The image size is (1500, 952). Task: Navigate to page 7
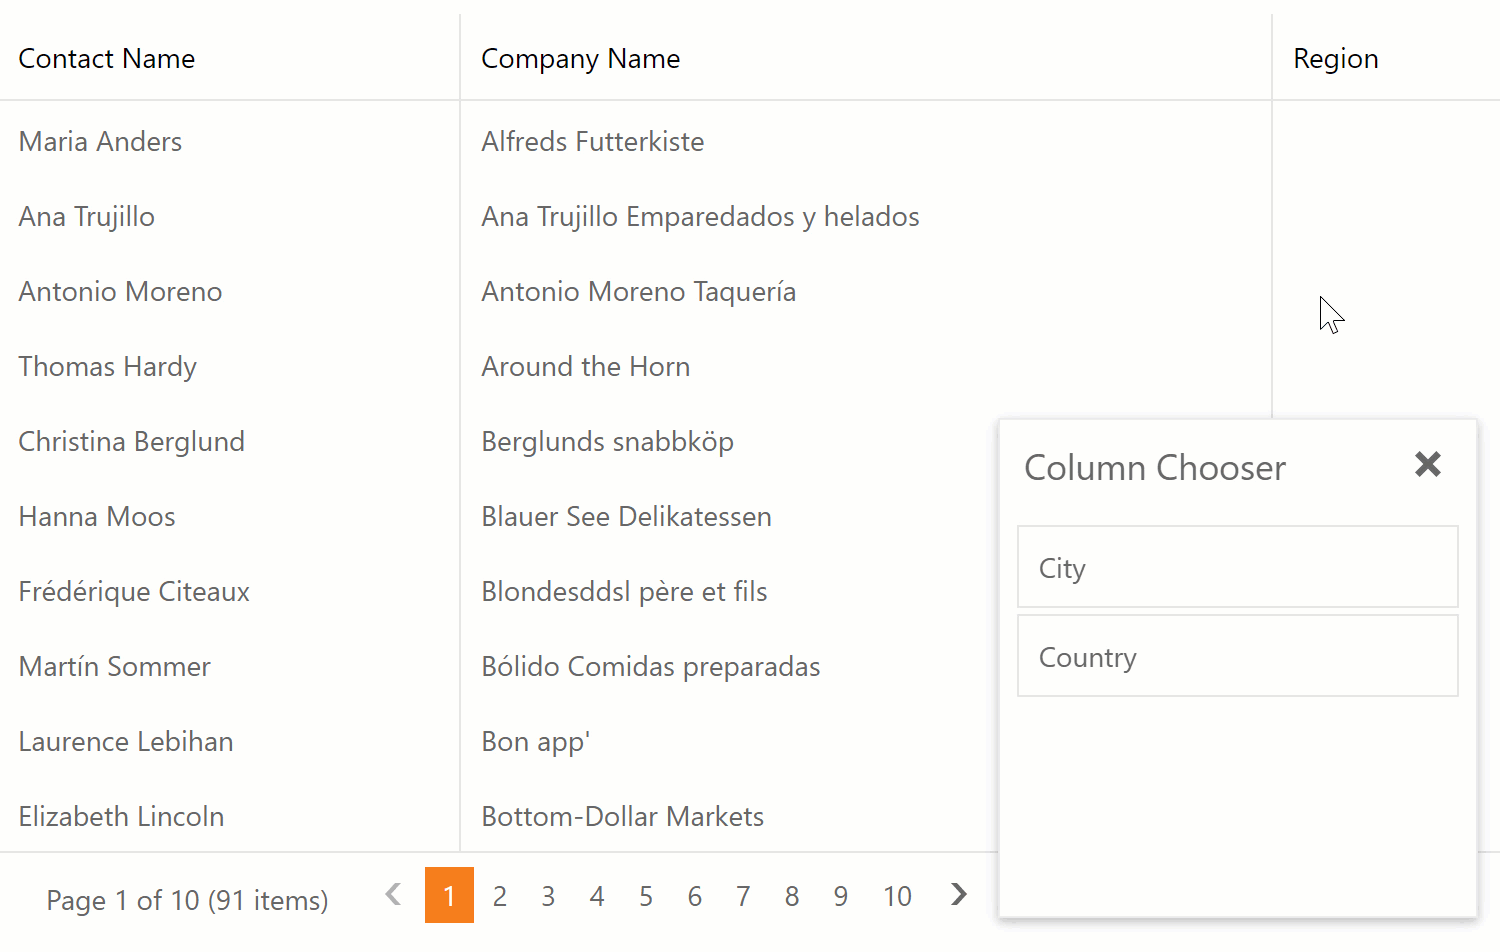tap(743, 896)
